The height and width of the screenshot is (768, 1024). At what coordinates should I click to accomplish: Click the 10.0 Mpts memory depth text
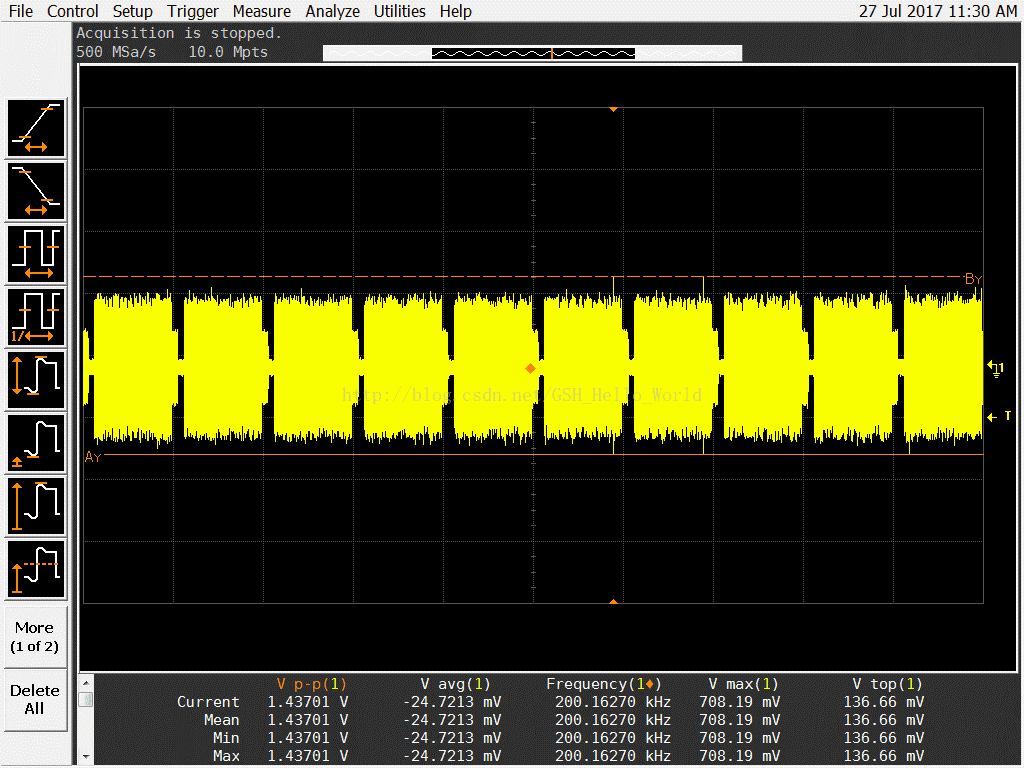coord(228,52)
